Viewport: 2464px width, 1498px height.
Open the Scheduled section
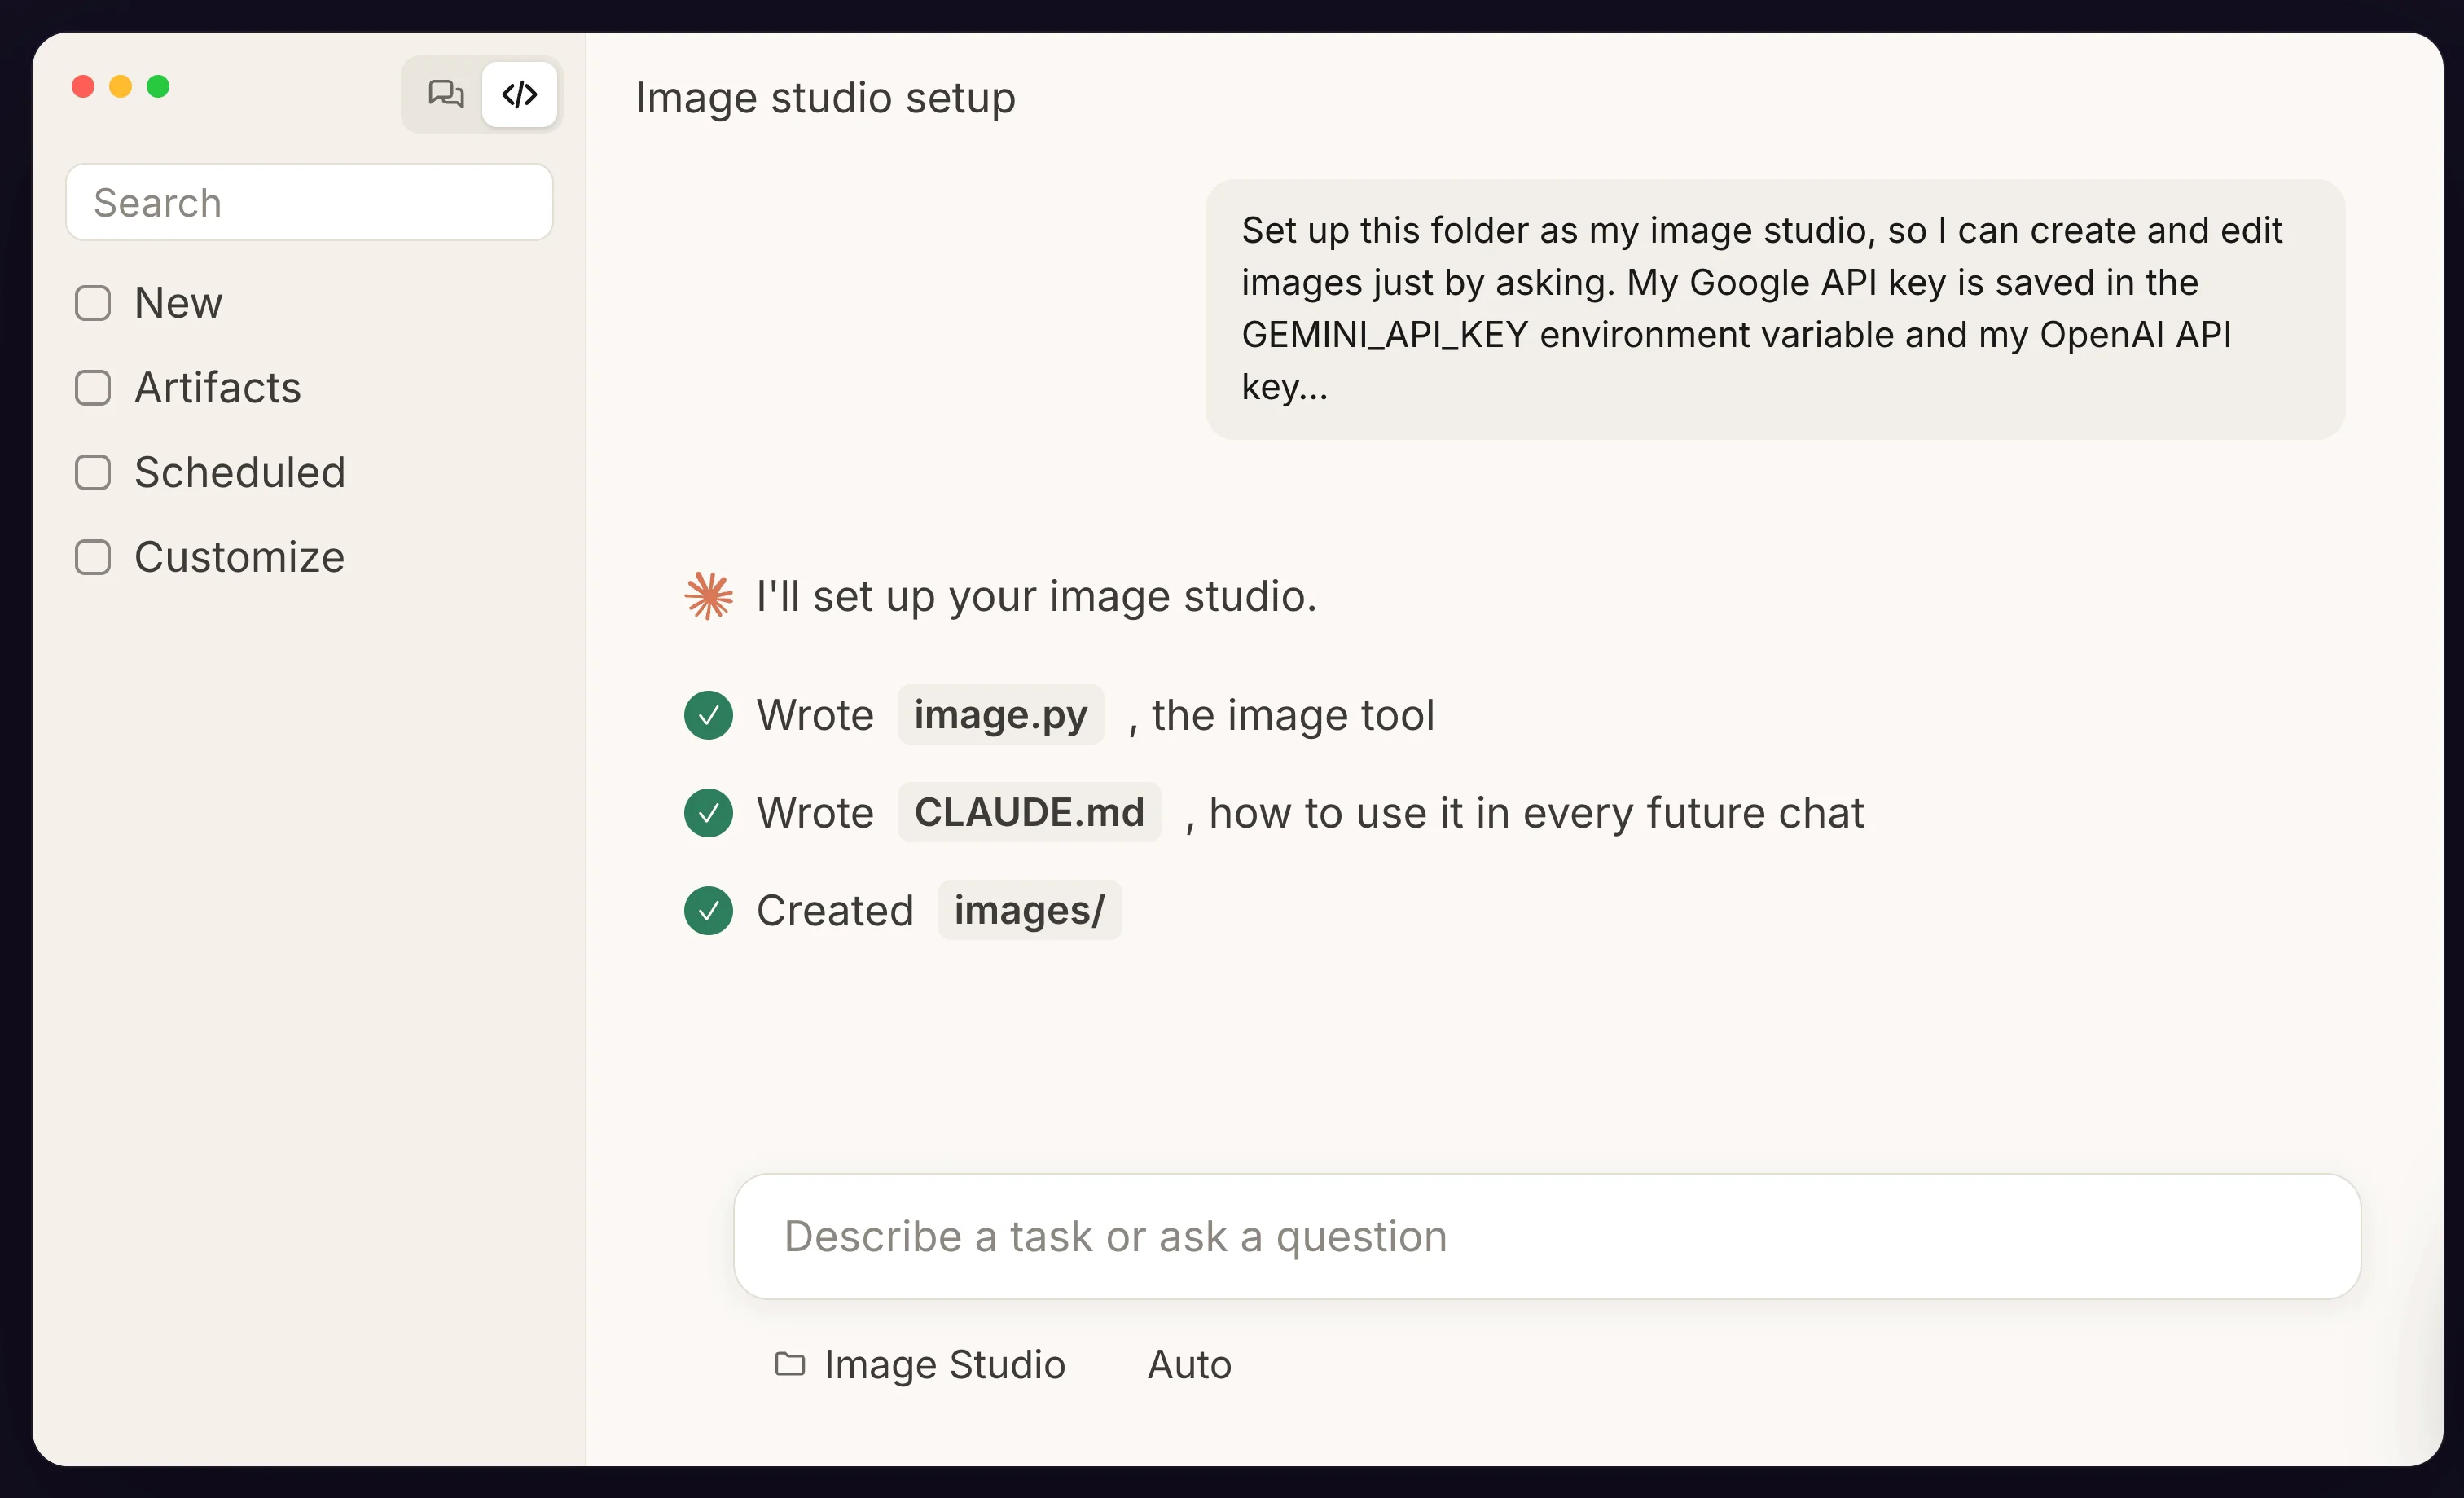click(x=240, y=473)
